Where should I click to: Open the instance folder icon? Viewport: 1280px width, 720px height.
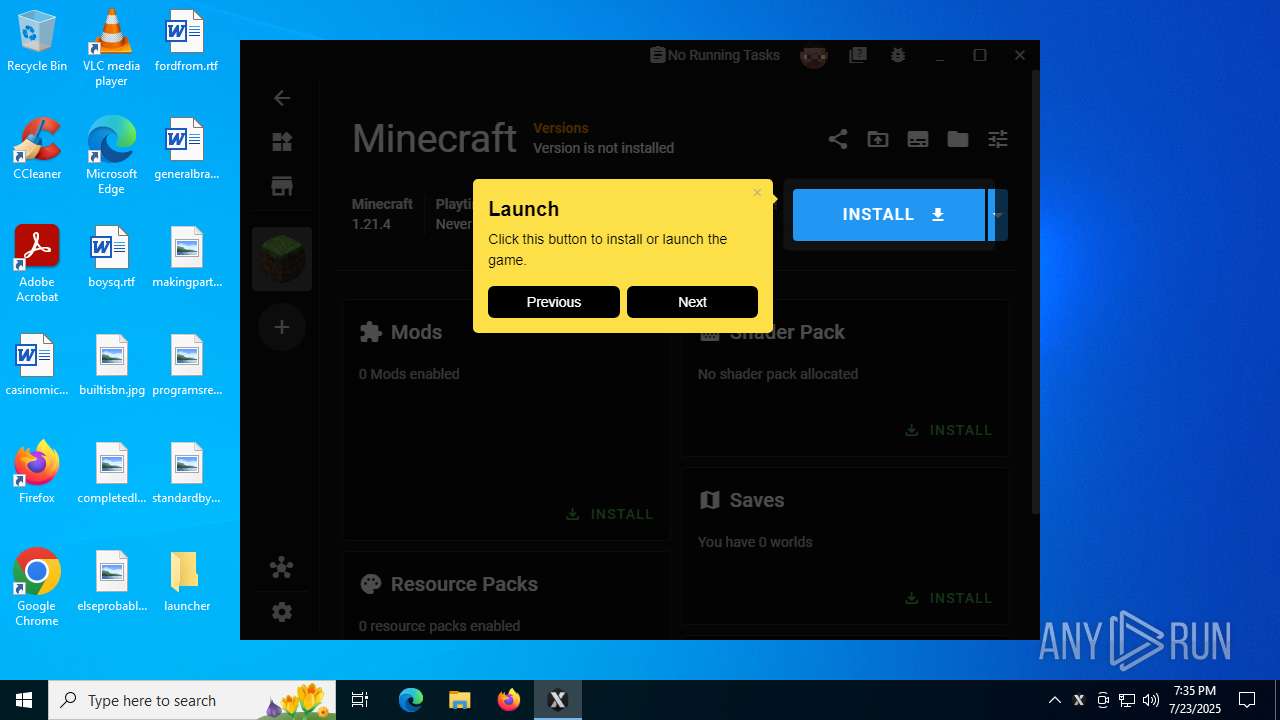coord(958,139)
